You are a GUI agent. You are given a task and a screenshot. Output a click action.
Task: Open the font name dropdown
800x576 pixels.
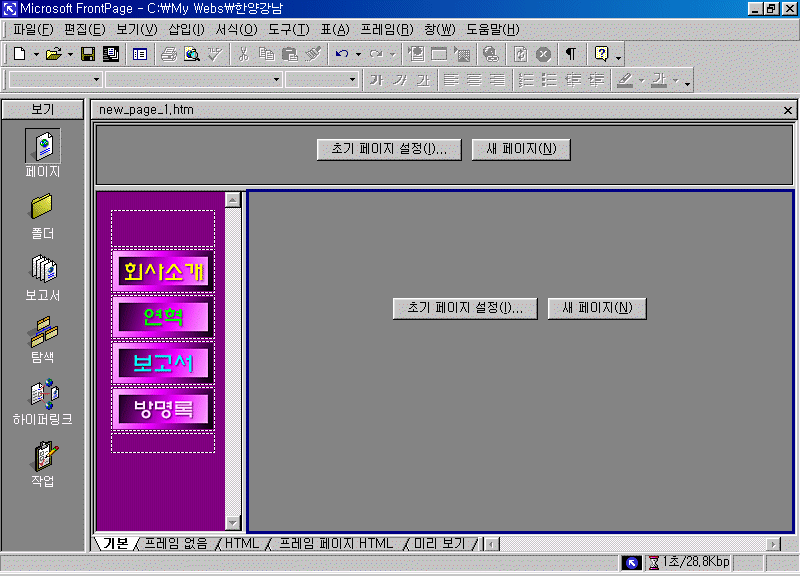point(276,80)
